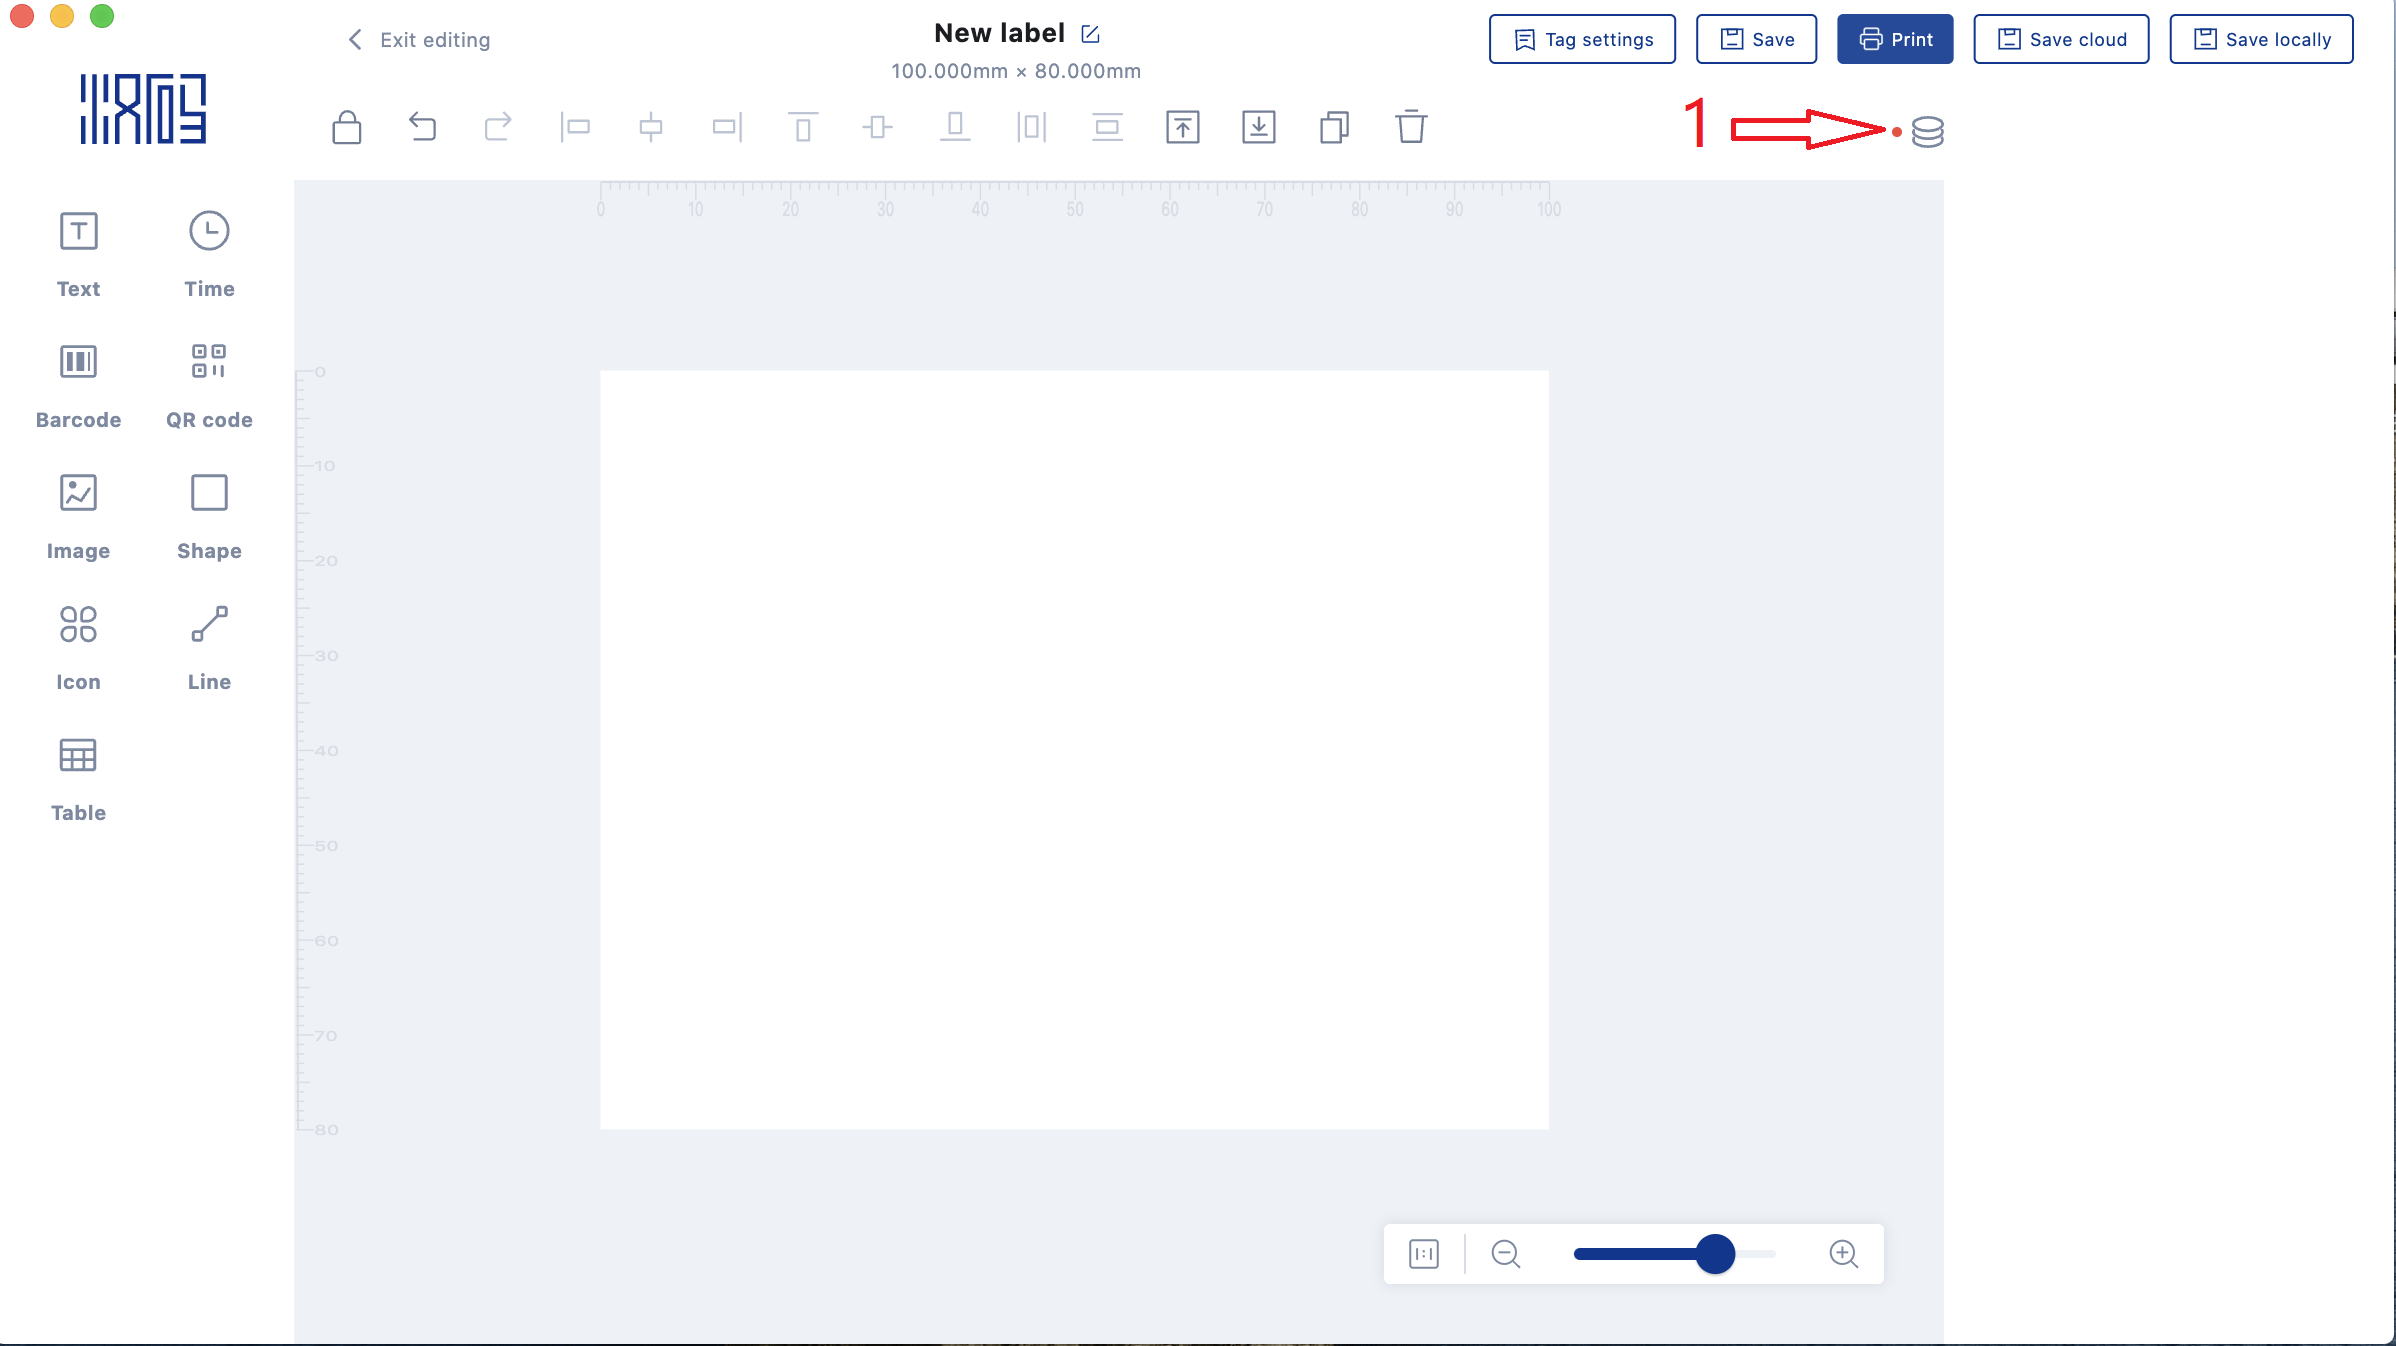Open Tag settings

1582,40
